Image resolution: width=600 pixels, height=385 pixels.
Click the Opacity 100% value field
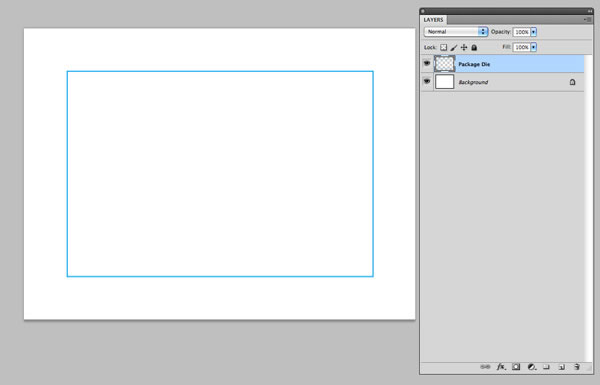(x=522, y=32)
